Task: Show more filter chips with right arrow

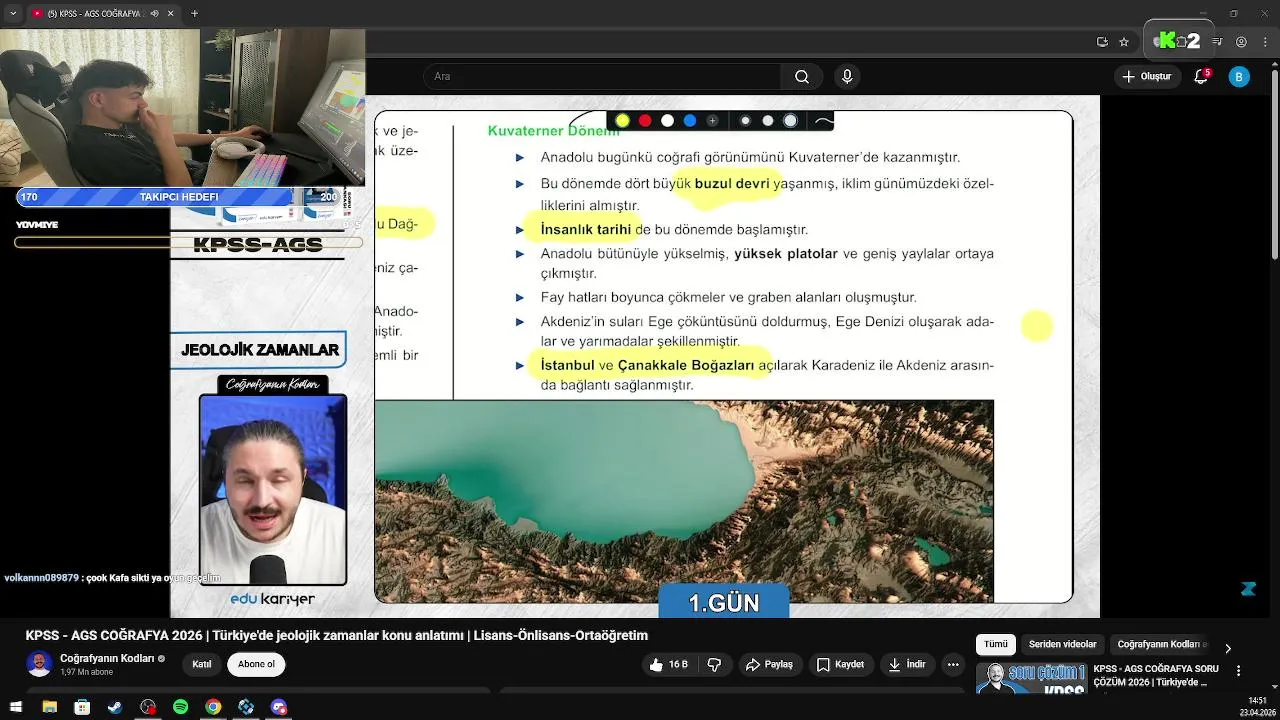Action: 1228,647
